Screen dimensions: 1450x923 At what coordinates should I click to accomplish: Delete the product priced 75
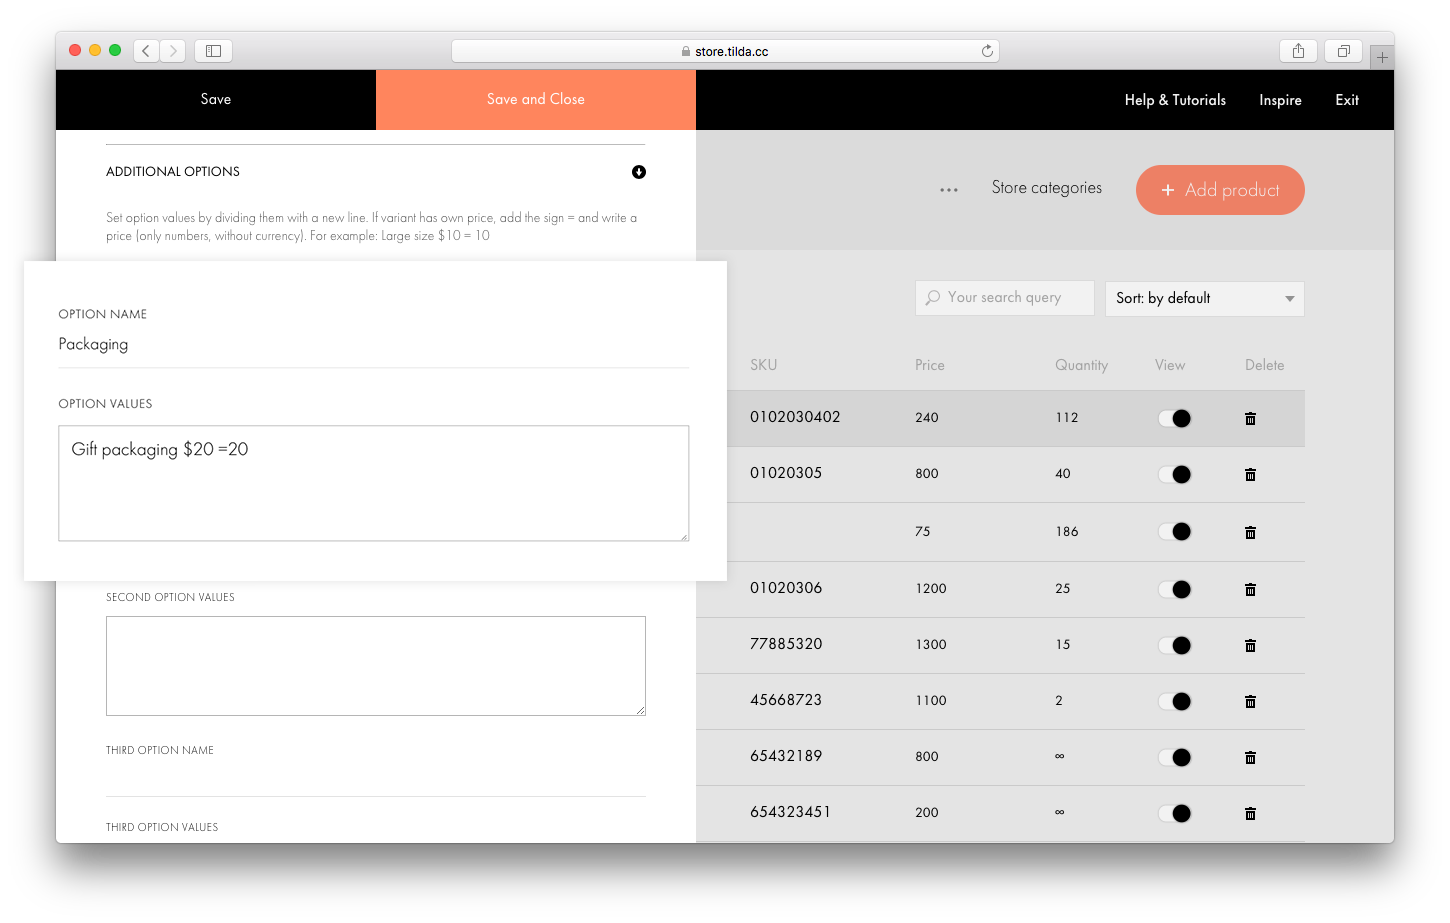coord(1250,532)
